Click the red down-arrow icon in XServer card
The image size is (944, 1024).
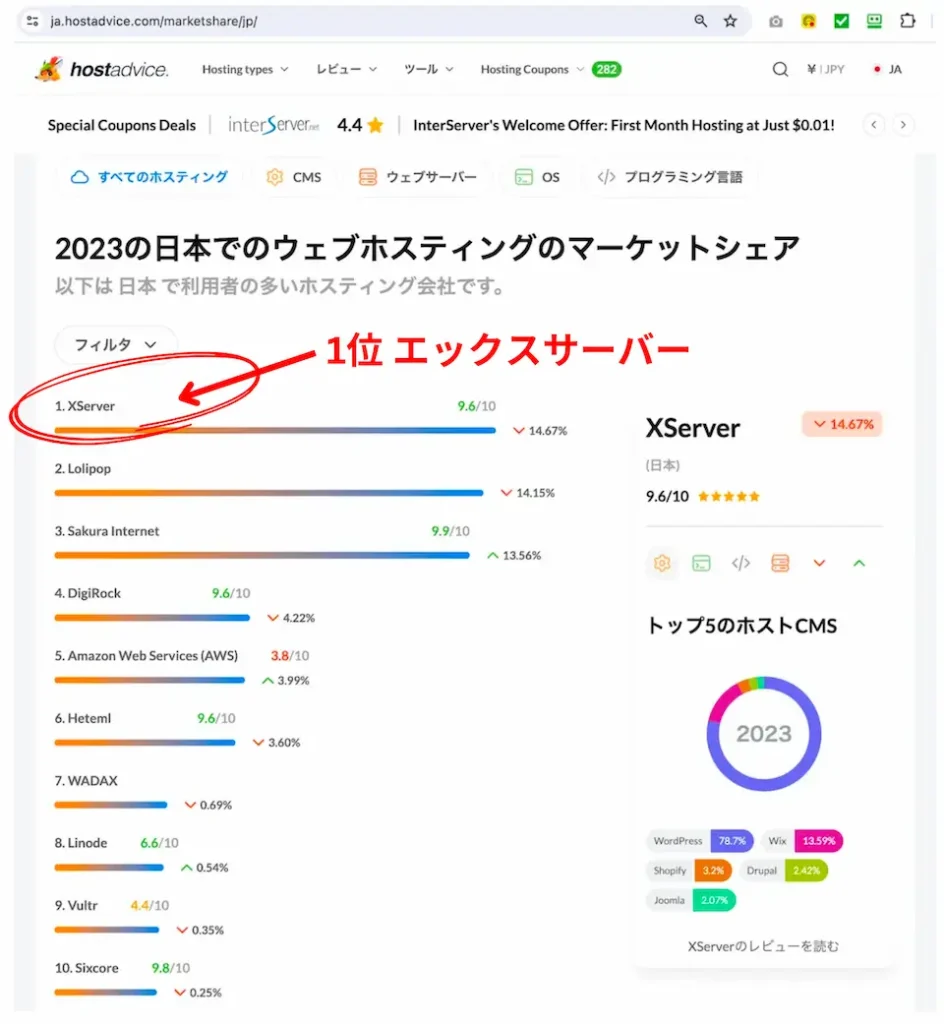tap(819, 563)
